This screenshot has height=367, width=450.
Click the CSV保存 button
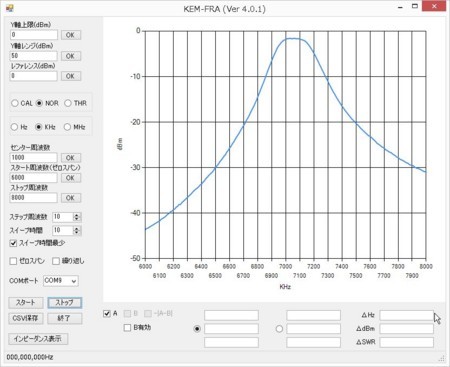pyautogui.click(x=26, y=318)
